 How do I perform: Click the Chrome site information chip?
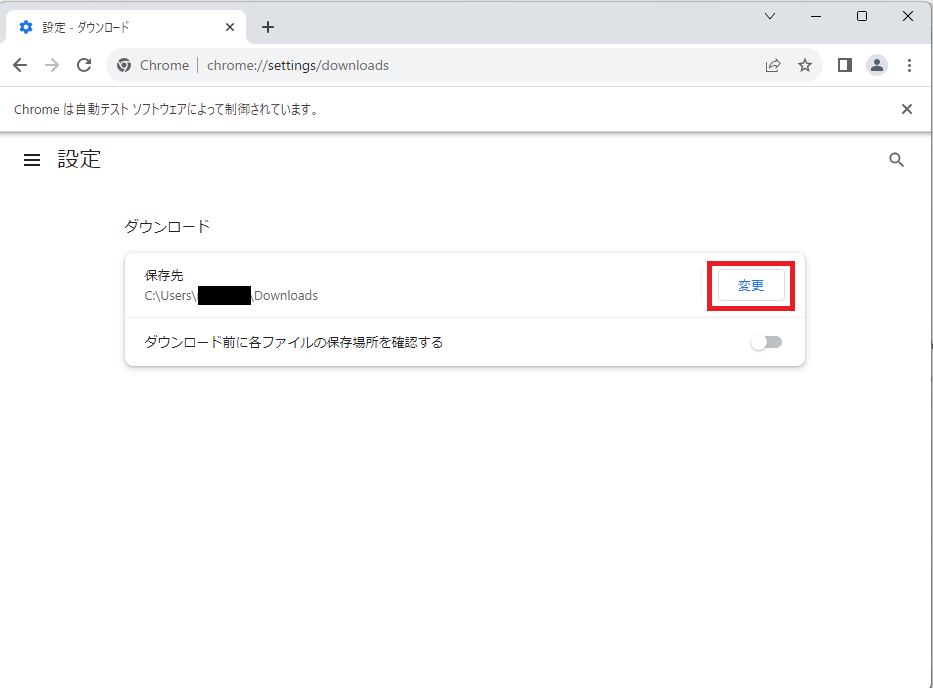[153, 65]
